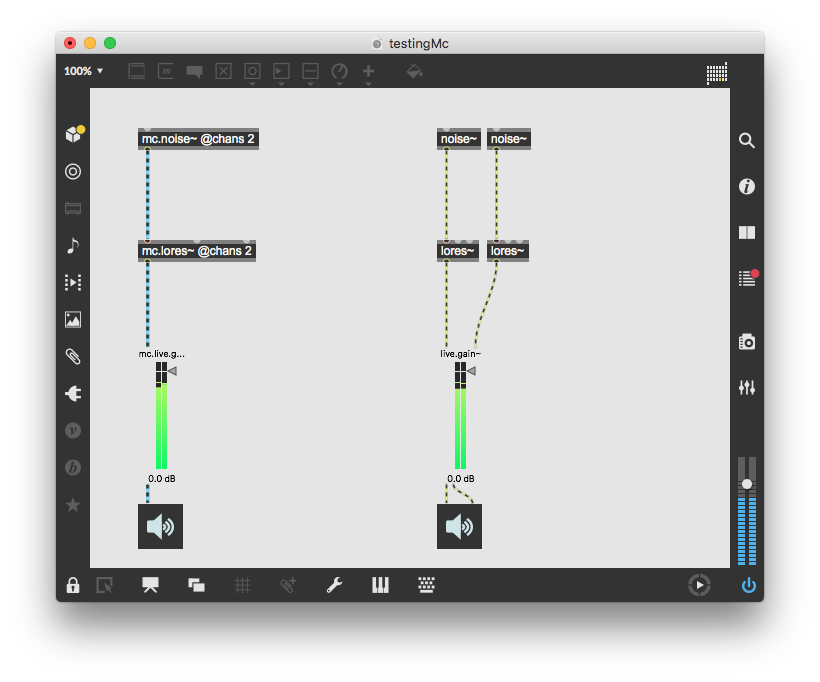Toggle audio on with the power button
The image size is (820, 682).
coord(748,585)
